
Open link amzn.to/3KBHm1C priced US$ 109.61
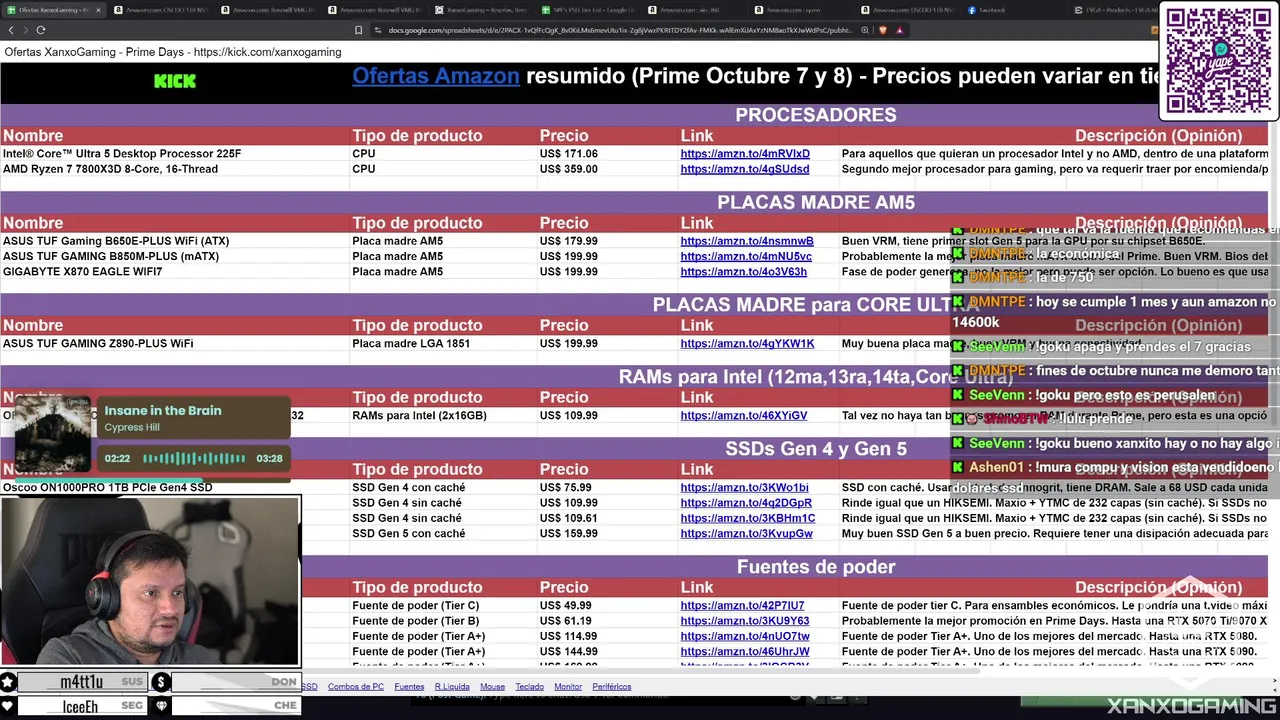[748, 518]
